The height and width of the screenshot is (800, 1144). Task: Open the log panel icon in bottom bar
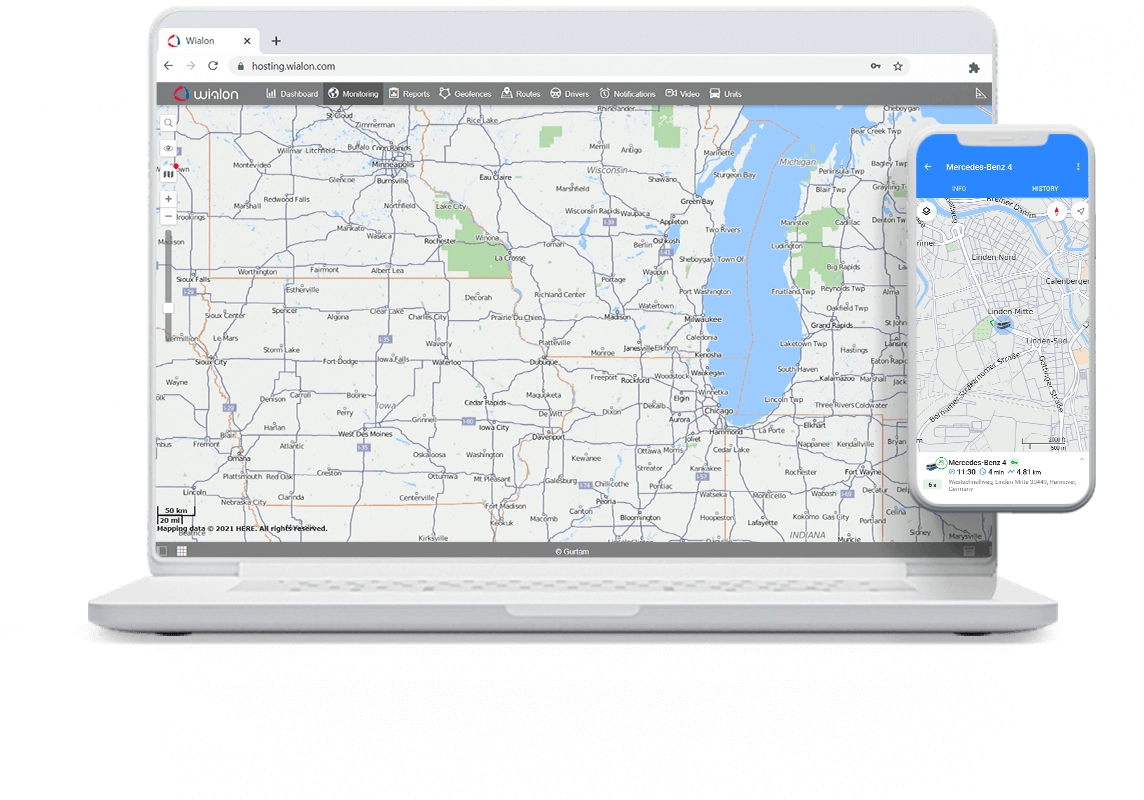(969, 551)
